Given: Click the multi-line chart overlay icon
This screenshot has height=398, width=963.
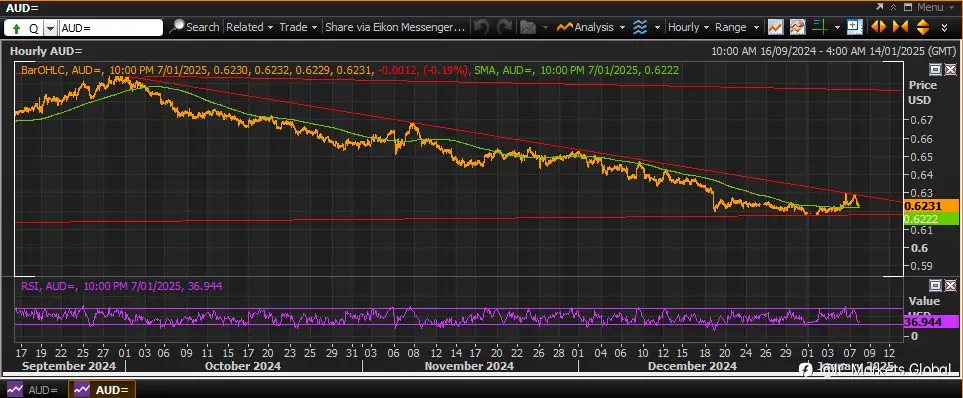Looking at the screenshot, I should click(x=798, y=27).
